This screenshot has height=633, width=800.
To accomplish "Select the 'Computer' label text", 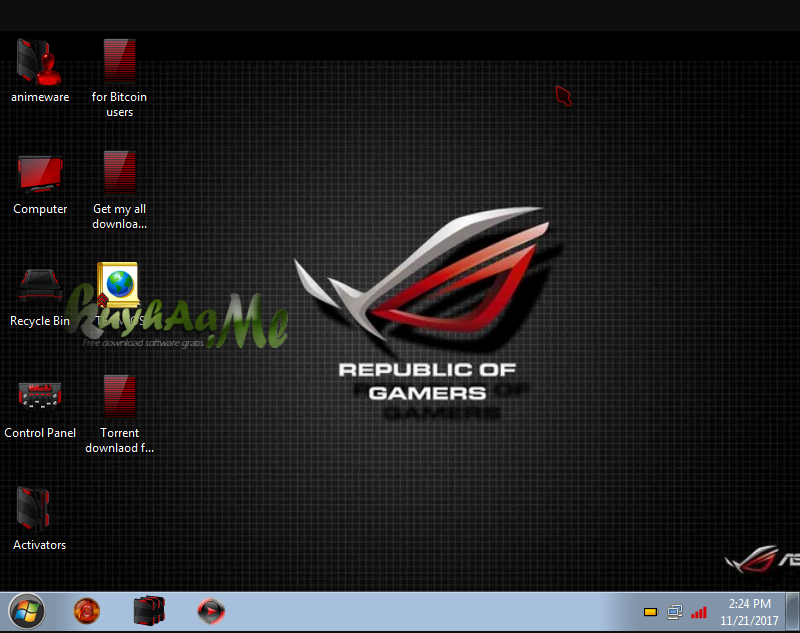I will tap(40, 209).
